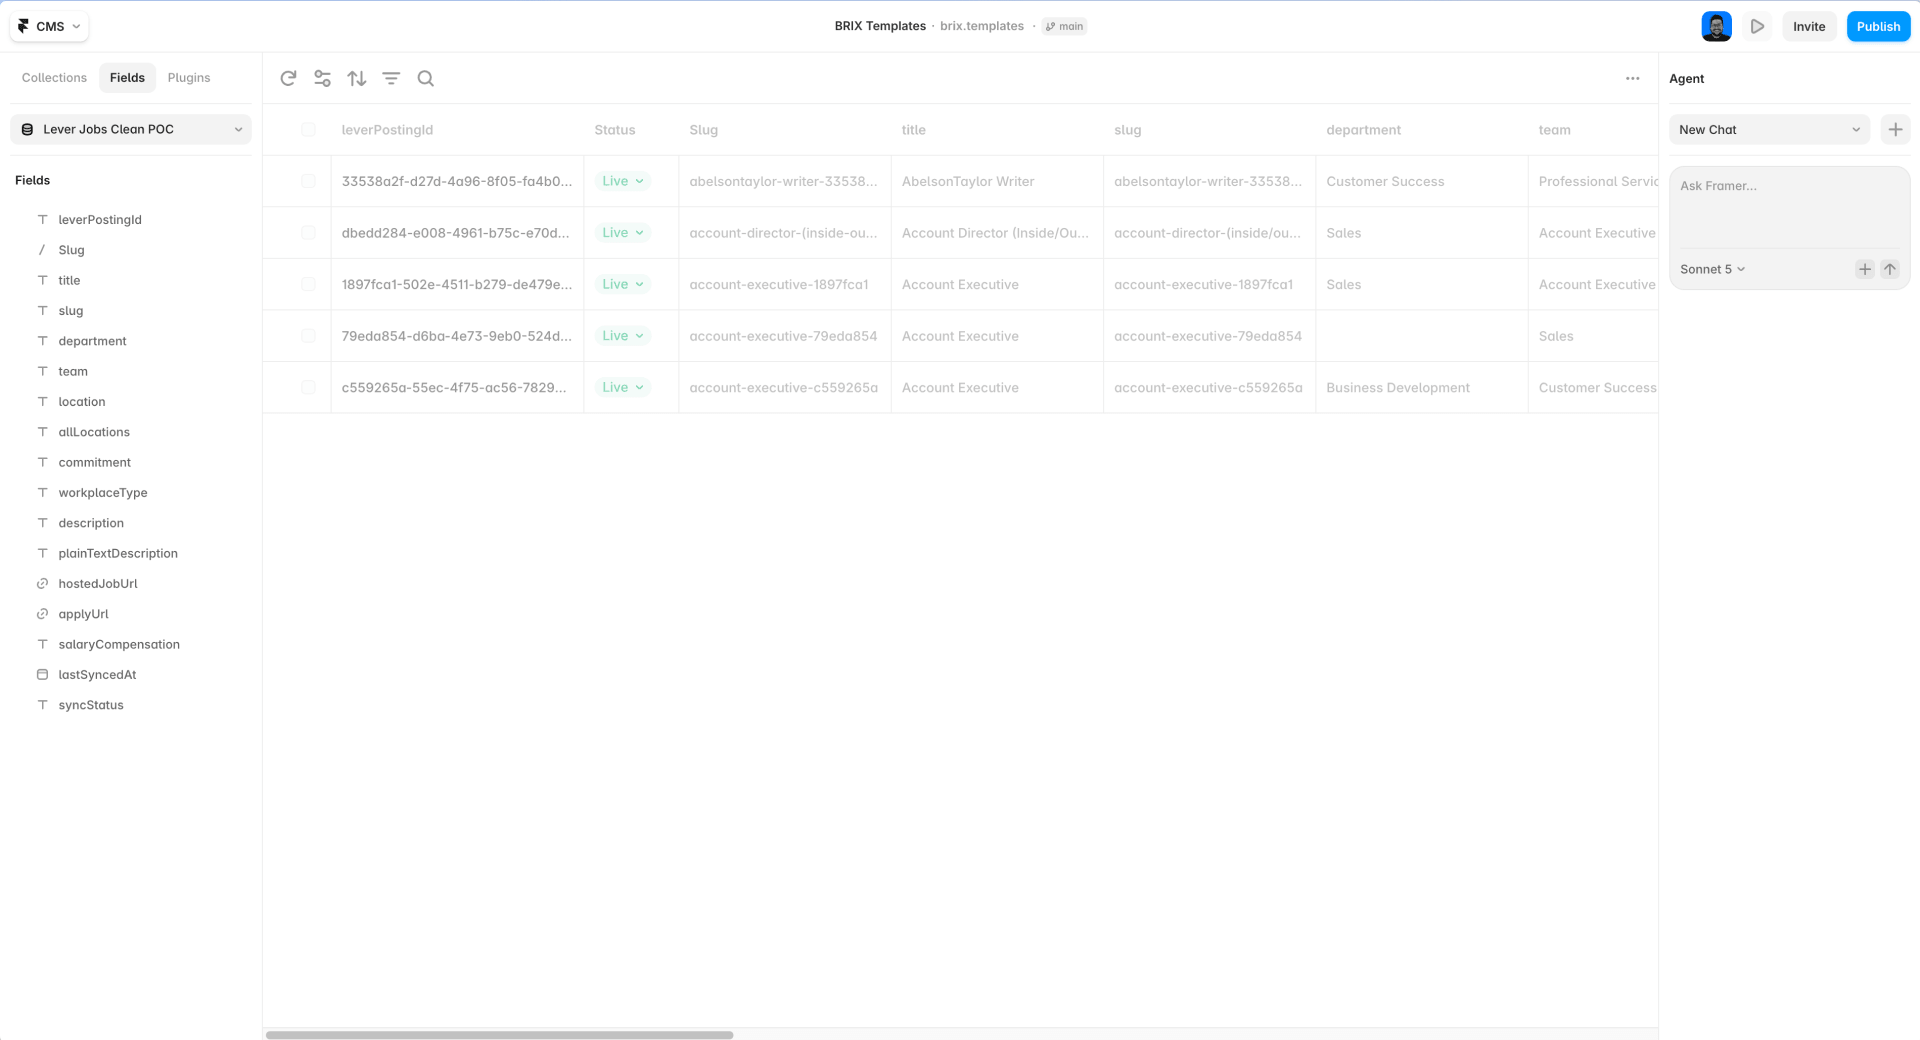Click the attach plus icon in Agent input
The width and height of the screenshot is (1920, 1040).
[x=1865, y=269]
